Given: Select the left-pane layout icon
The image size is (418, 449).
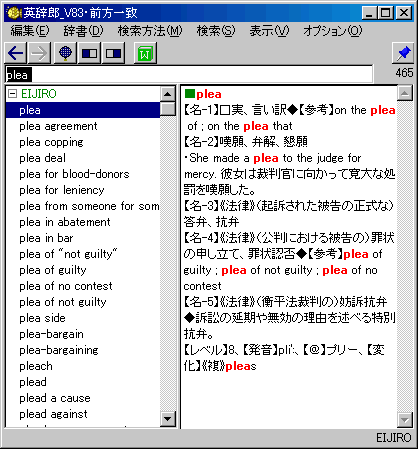Looking at the screenshot, I should (89, 53).
